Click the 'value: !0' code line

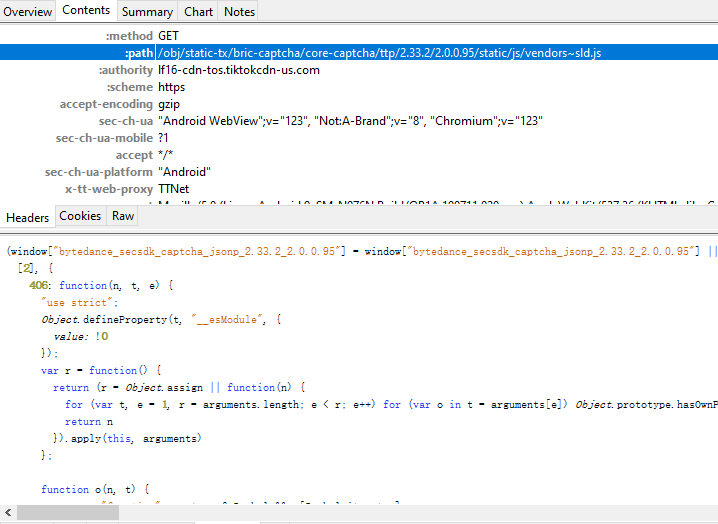[81, 336]
